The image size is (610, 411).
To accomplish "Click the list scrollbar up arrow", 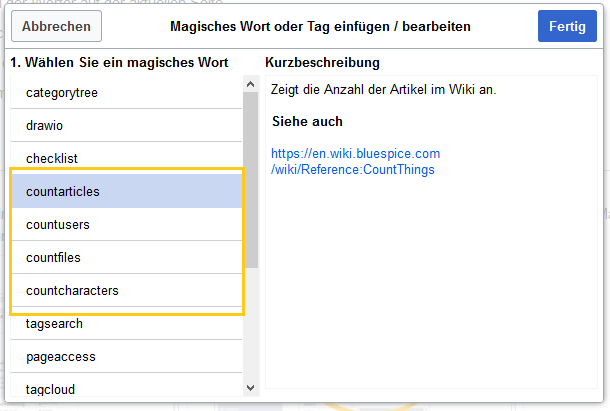I will click(251, 84).
